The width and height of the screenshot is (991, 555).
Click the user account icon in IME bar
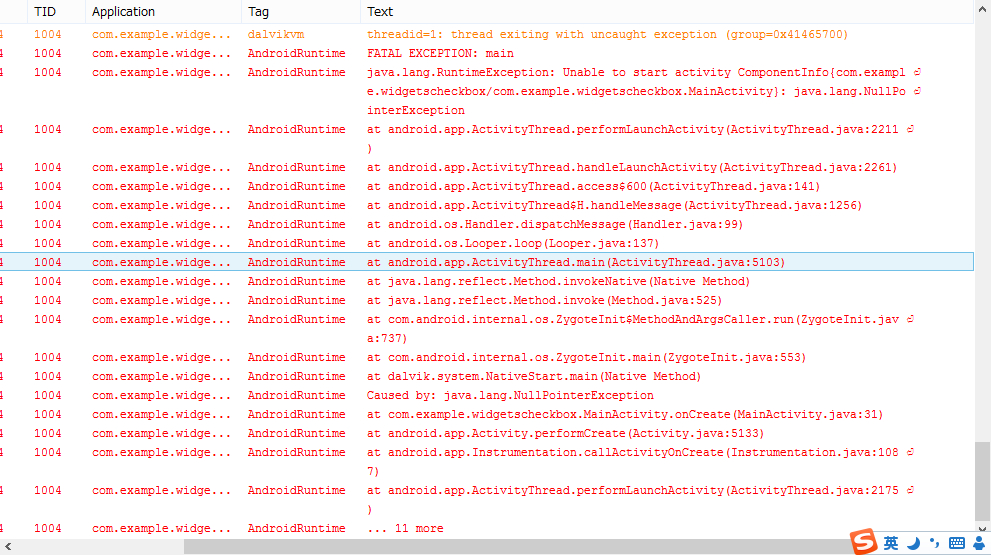(x=977, y=543)
